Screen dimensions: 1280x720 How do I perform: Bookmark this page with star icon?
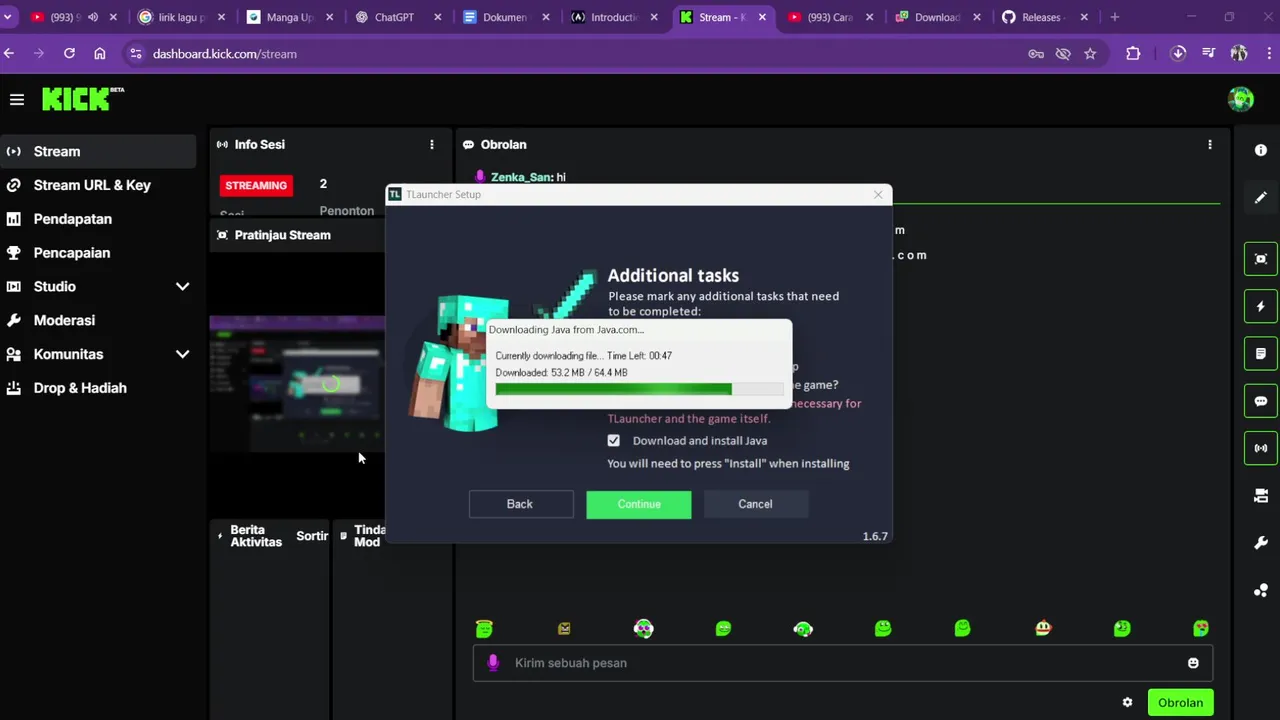click(x=1090, y=54)
